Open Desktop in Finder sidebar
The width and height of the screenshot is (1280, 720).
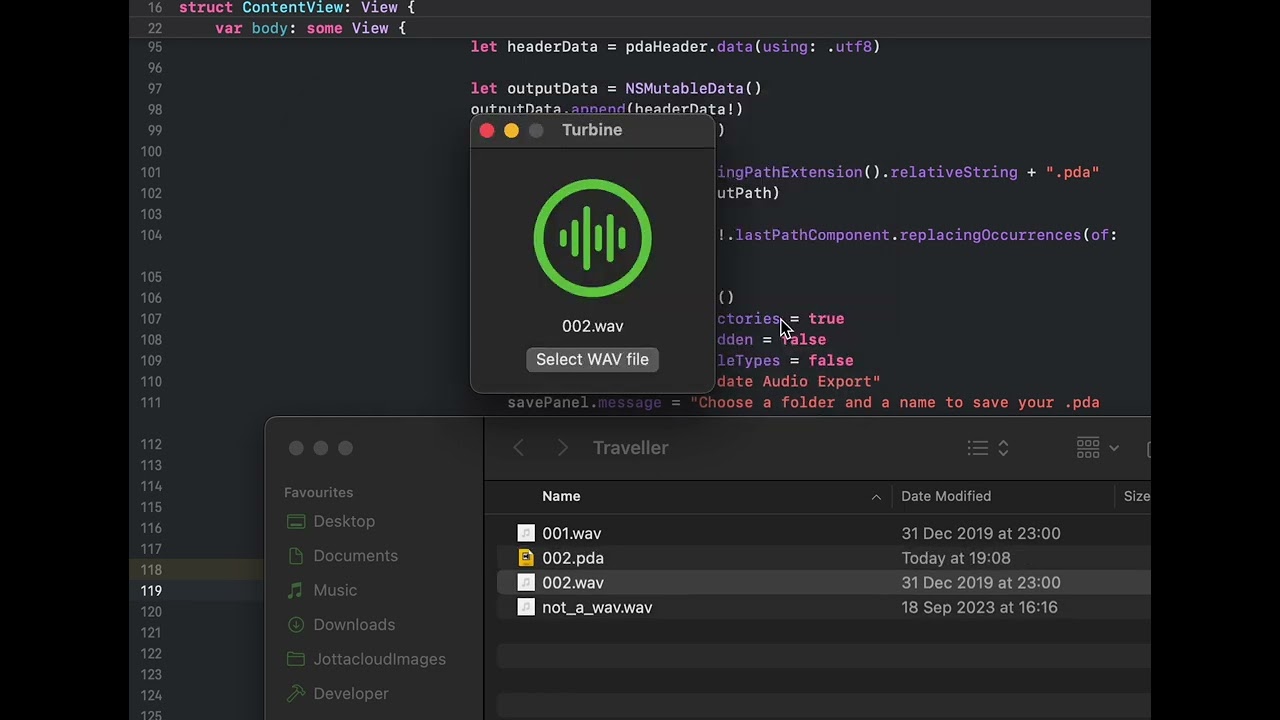point(344,521)
